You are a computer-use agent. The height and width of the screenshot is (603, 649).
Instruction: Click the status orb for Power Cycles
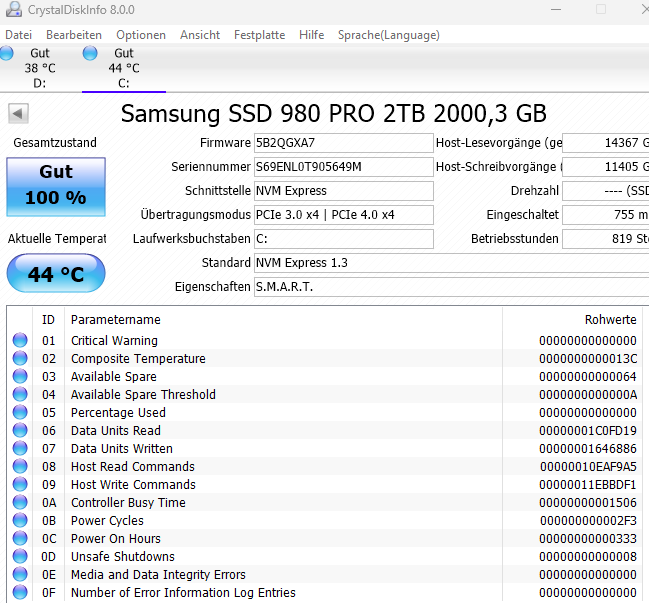(x=20, y=520)
